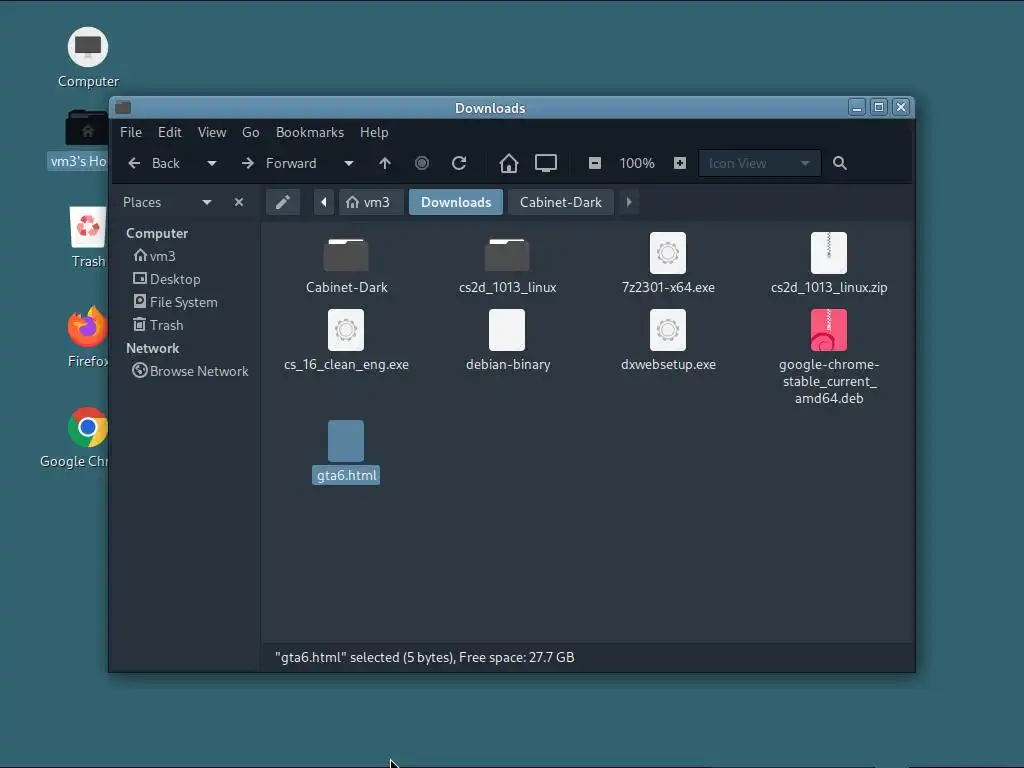The height and width of the screenshot is (768, 1024).
Task: Click the Google Chrome desktop icon
Action: click(x=88, y=427)
